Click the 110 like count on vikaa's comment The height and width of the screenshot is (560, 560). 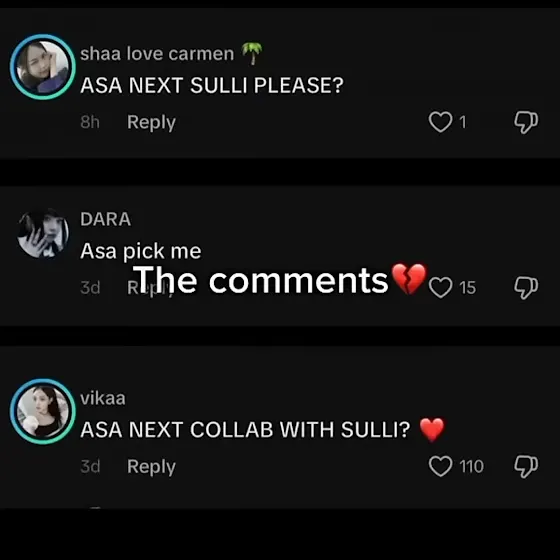471,466
